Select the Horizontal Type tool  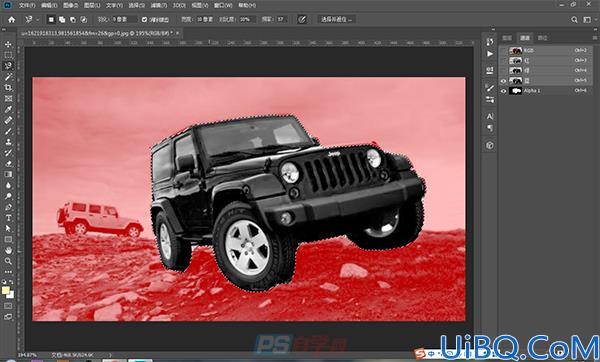pos(8,218)
